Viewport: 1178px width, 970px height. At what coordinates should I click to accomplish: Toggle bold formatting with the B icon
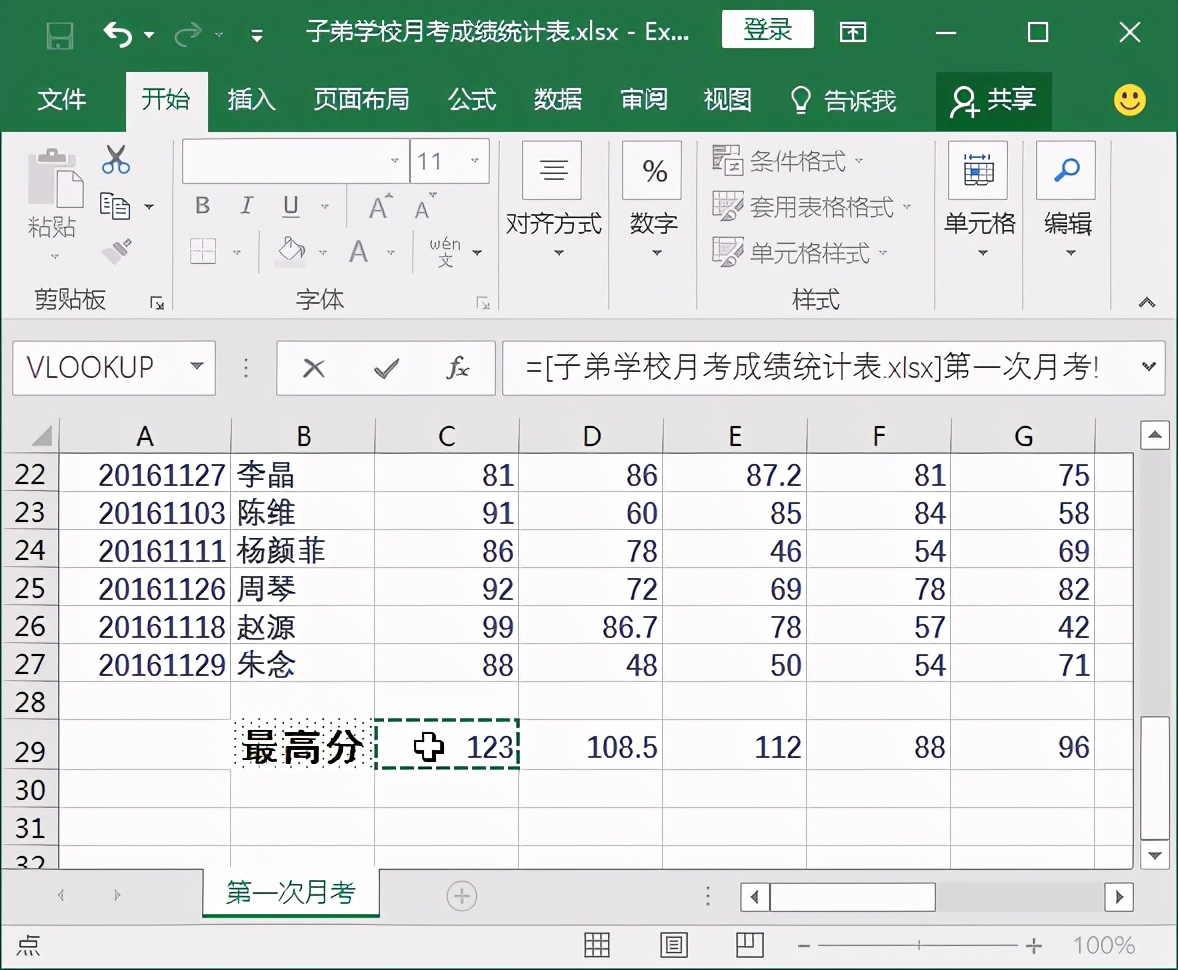(202, 205)
